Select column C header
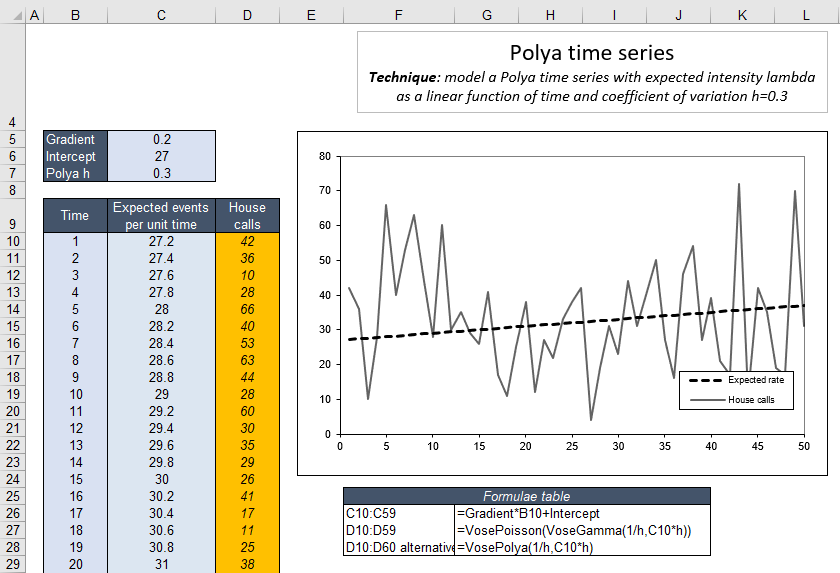This screenshot has width=840, height=573. coord(161,16)
